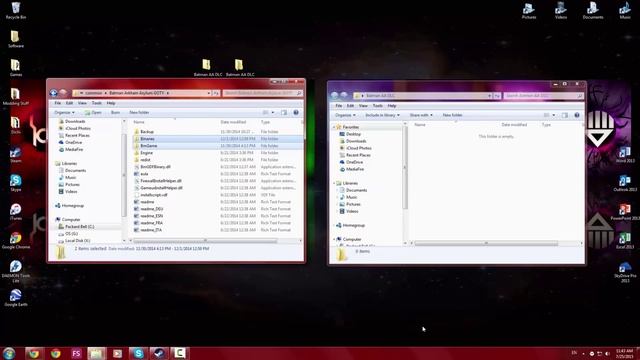Screen dimensions: 640x360
Task: Click the Help icon in the Batman AA DLC window
Action: click(x=577, y=115)
